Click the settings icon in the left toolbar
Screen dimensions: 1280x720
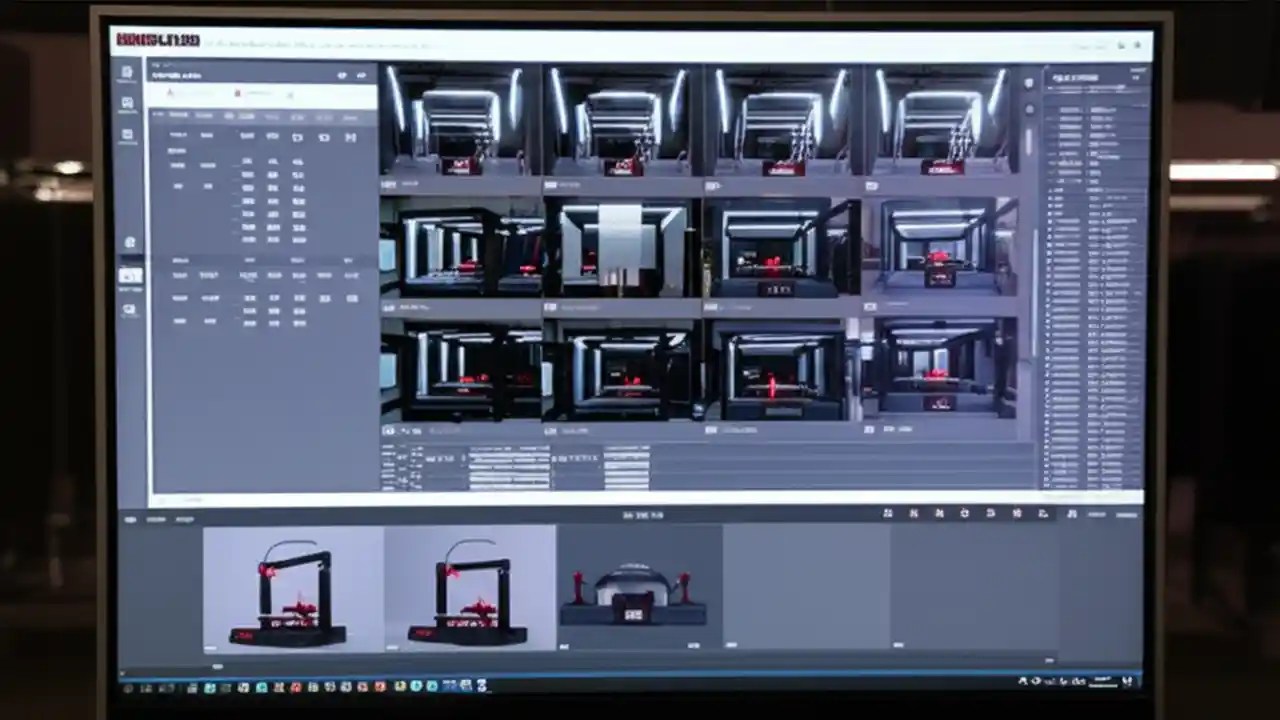(x=127, y=240)
